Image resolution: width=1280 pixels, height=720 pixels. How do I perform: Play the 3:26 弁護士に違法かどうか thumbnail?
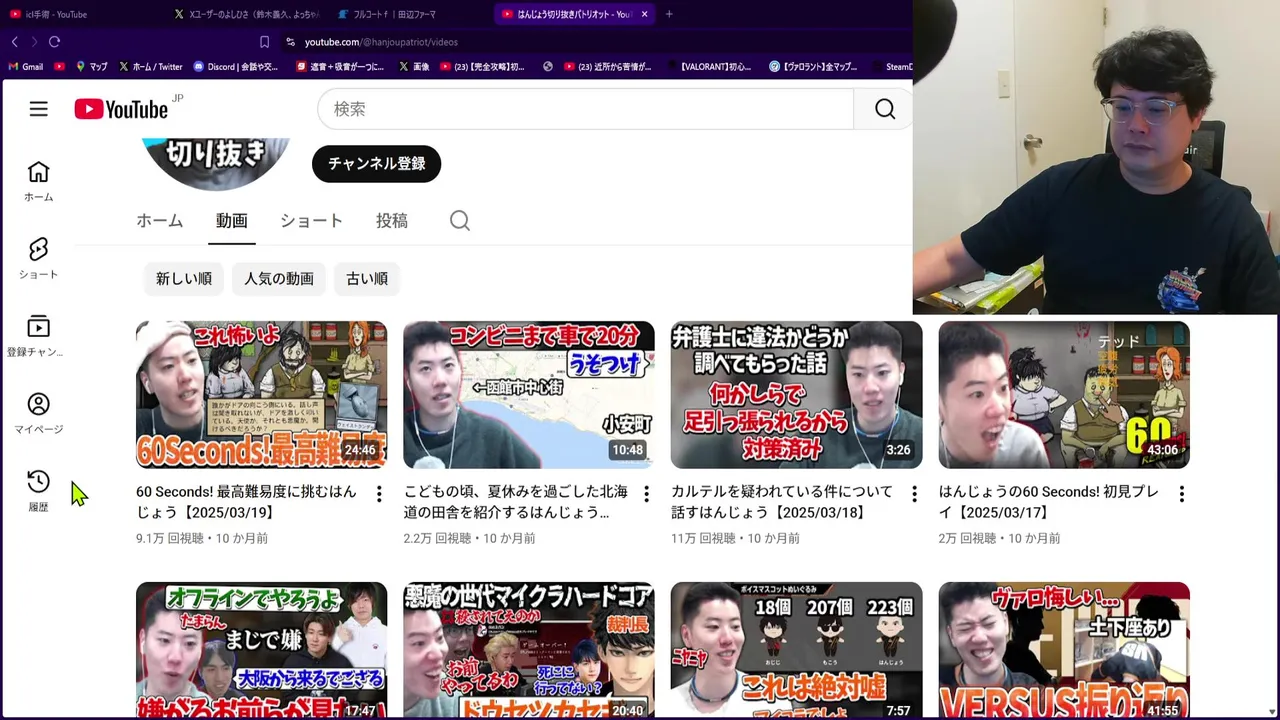click(796, 394)
